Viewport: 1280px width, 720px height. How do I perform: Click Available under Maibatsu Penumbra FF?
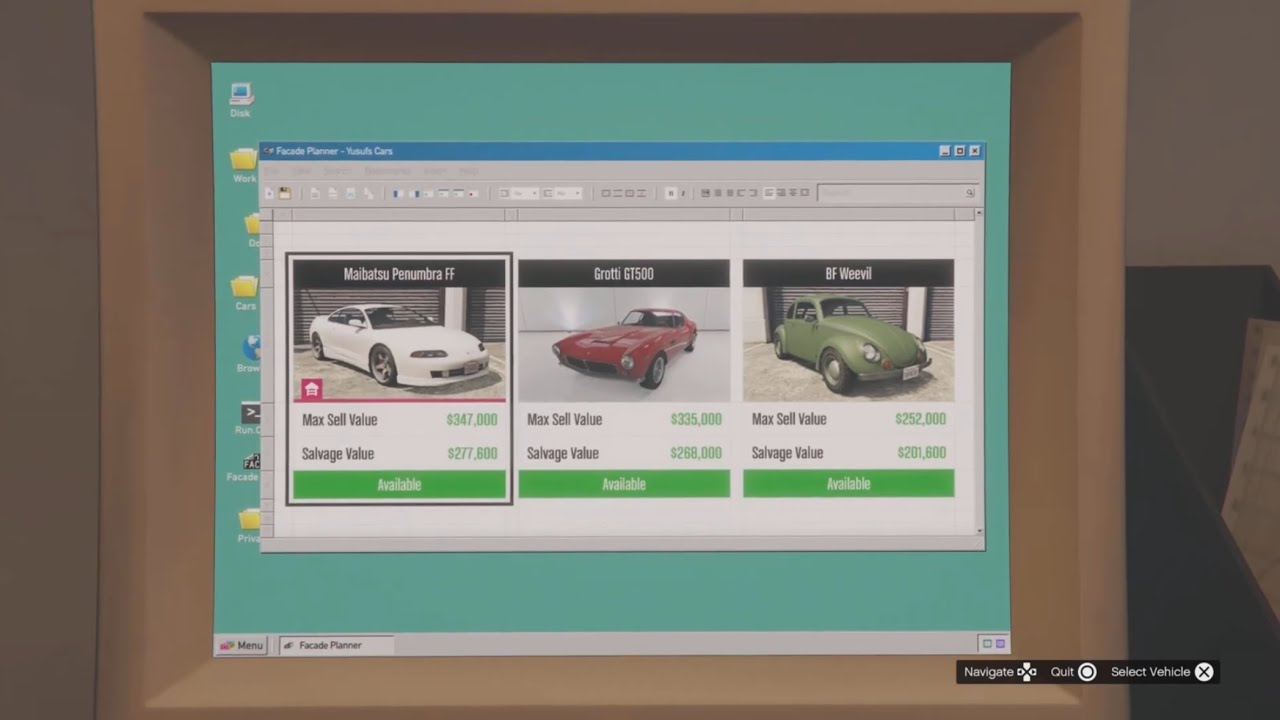pyautogui.click(x=399, y=485)
